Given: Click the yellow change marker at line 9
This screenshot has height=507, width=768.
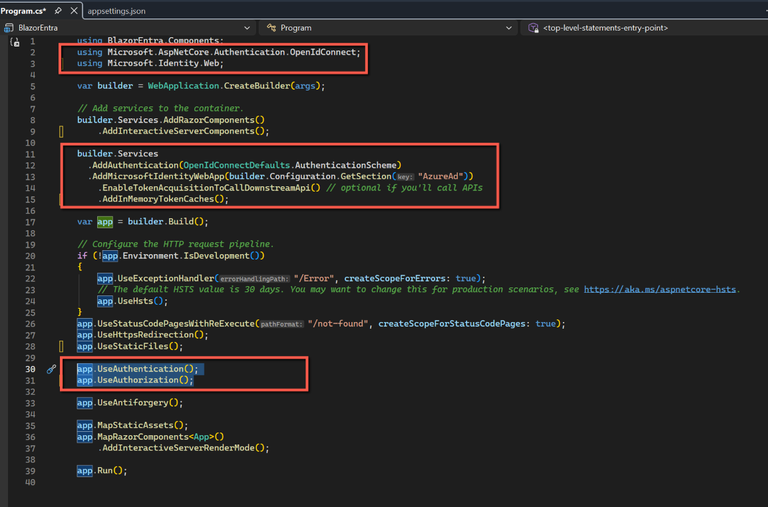Looking at the screenshot, I should (x=62, y=130).
